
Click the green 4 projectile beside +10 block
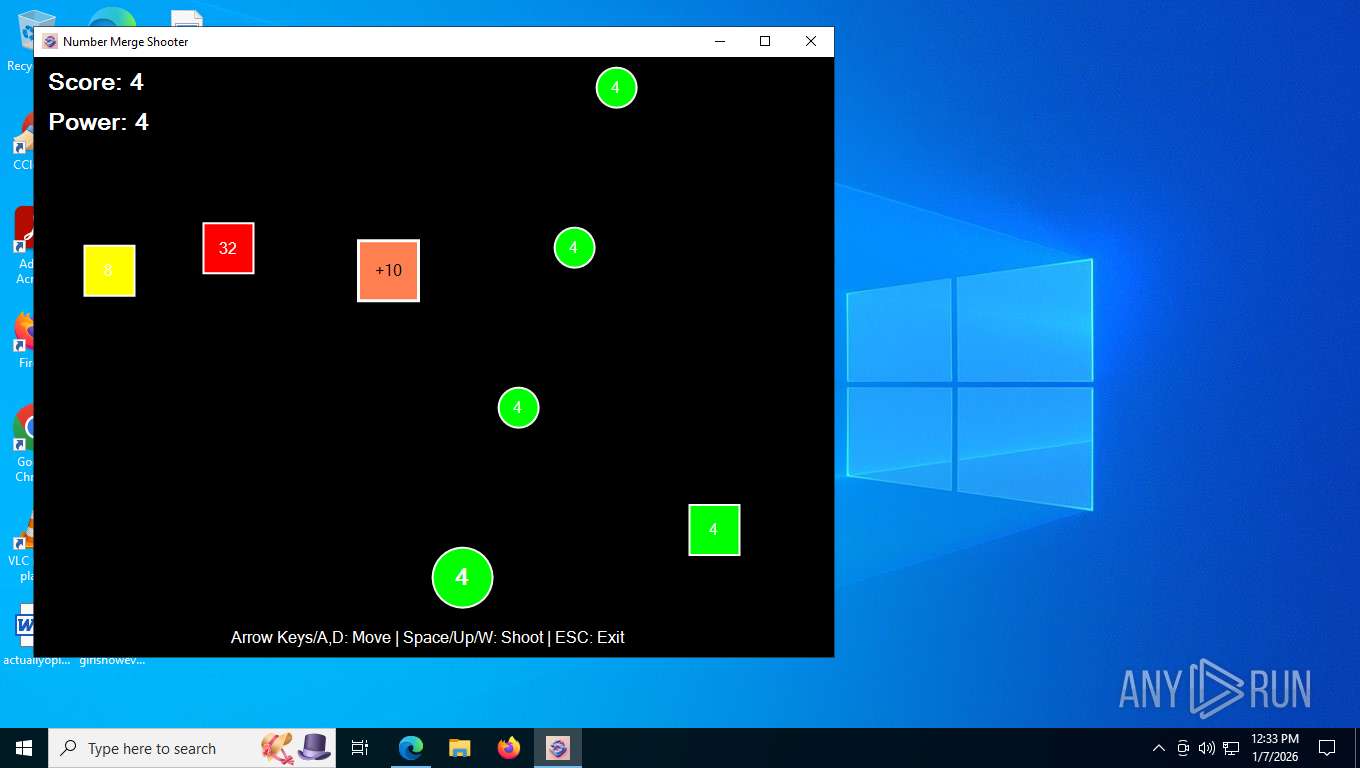pos(574,248)
